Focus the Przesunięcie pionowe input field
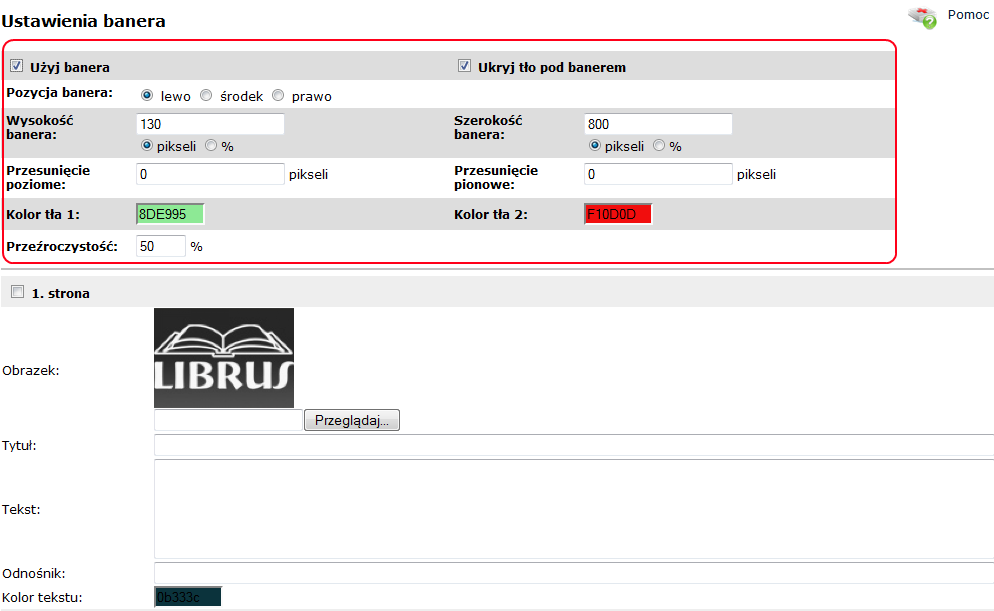The width and height of the screenshot is (994, 611). pos(658,174)
